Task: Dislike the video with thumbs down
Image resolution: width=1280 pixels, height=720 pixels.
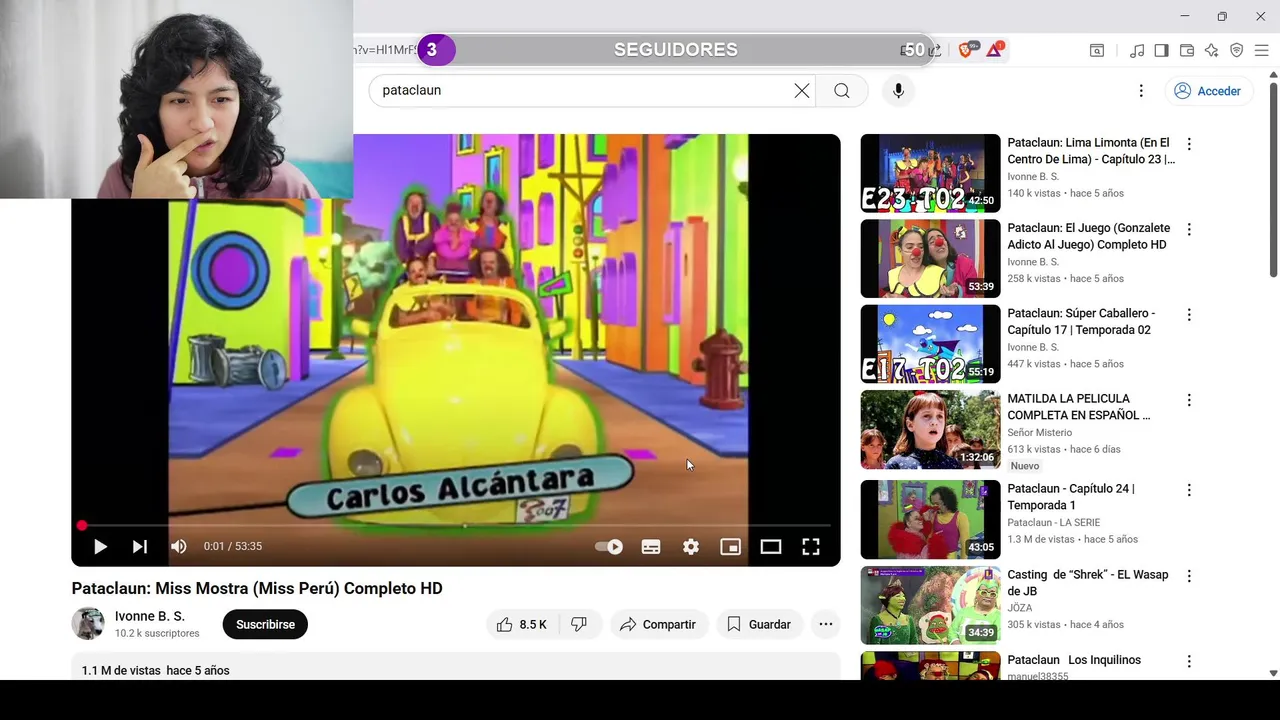Action: [579, 624]
